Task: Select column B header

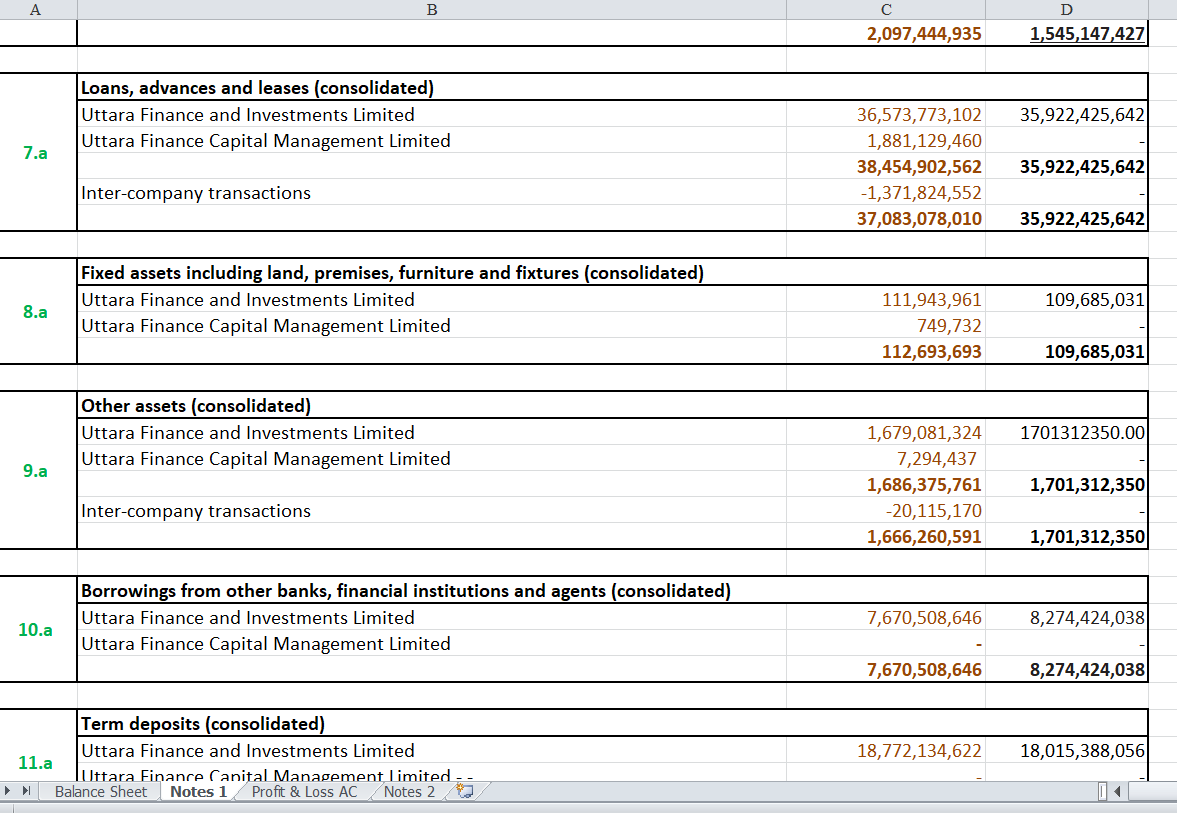Action: [x=432, y=9]
